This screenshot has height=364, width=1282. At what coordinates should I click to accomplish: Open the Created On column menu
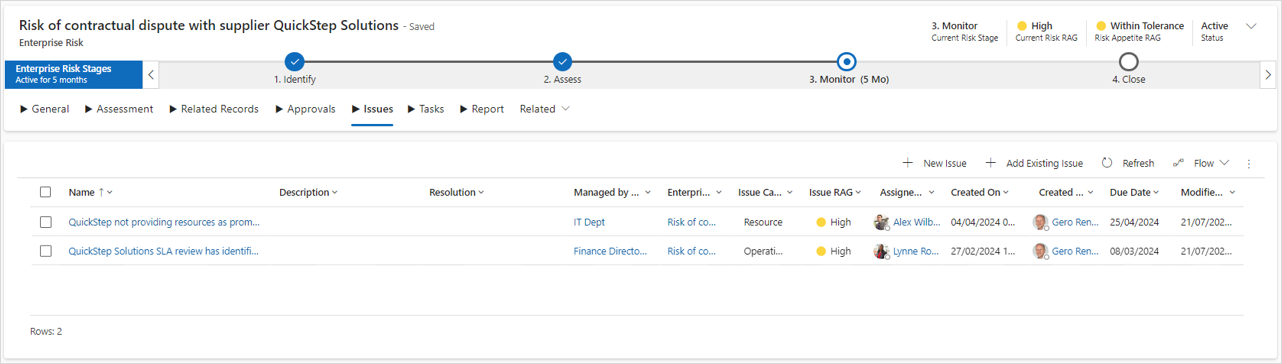click(x=979, y=192)
